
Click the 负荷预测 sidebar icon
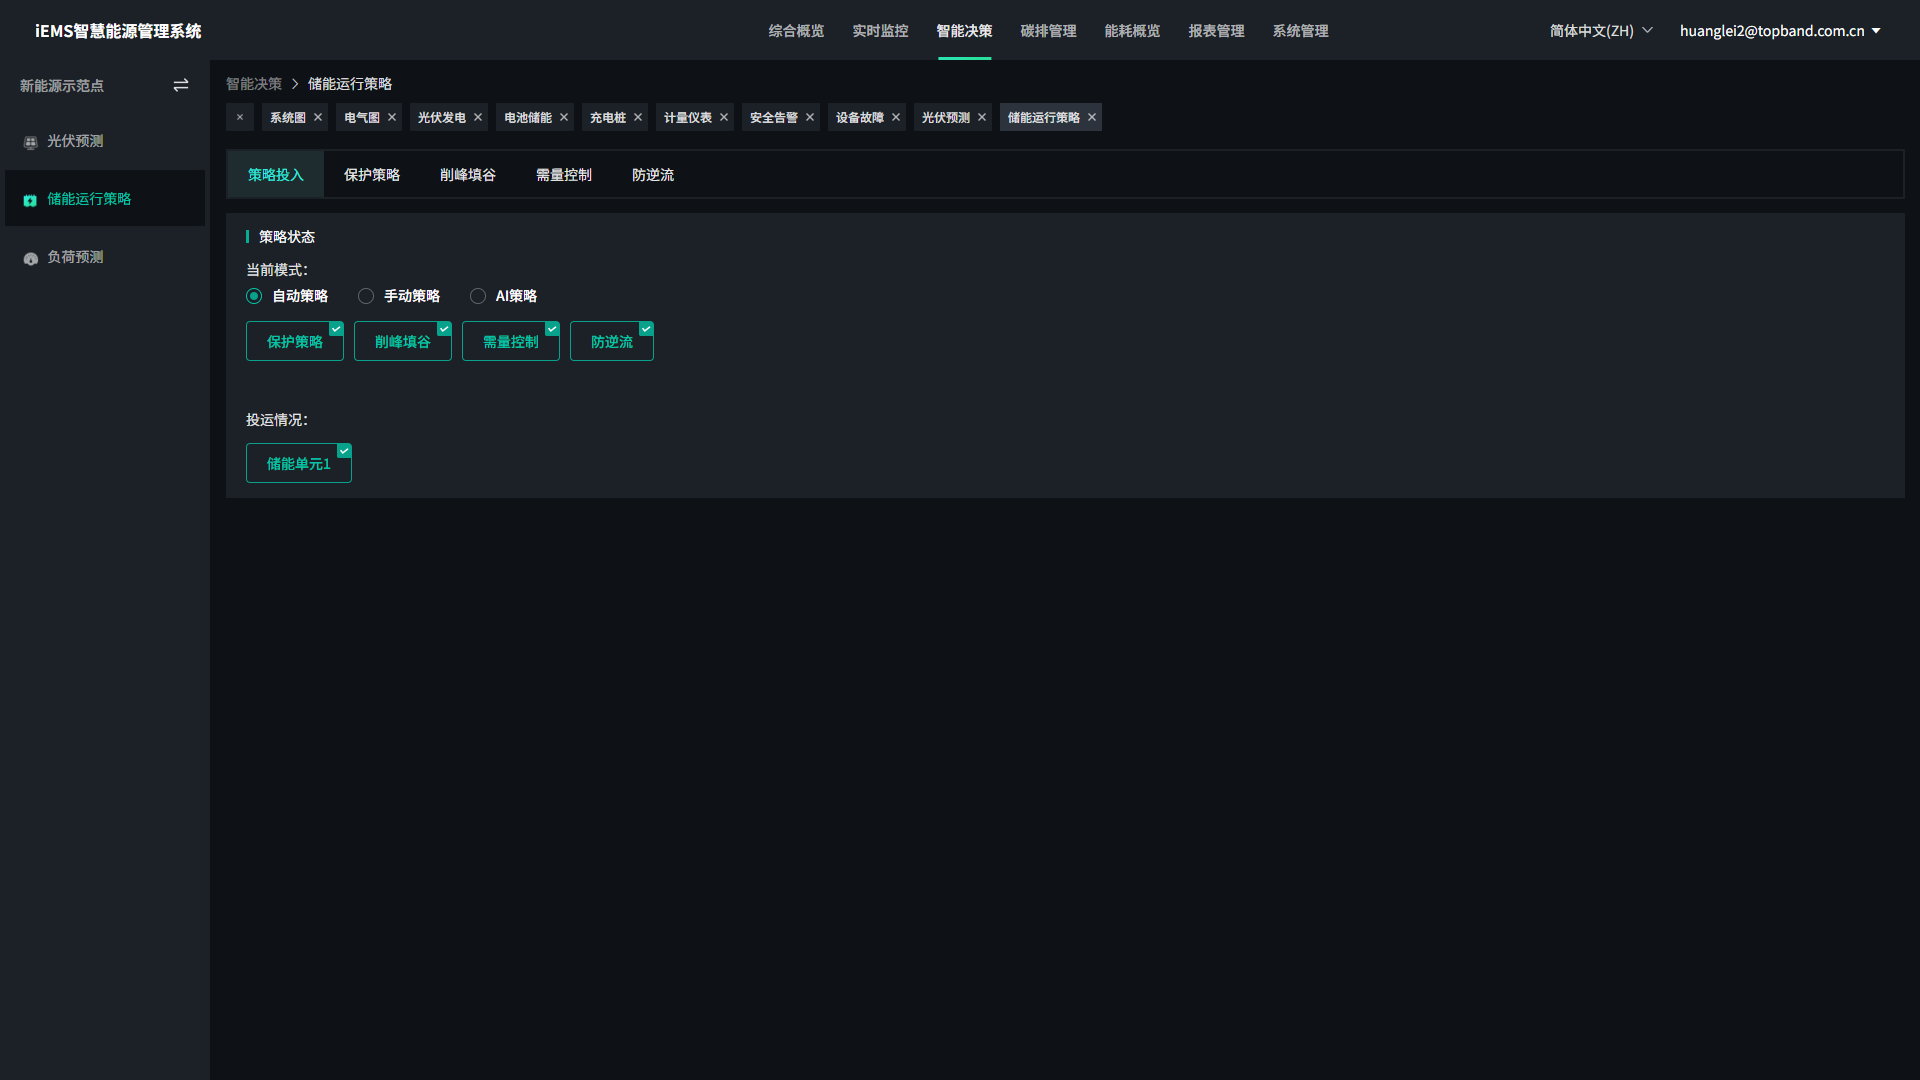tap(30, 258)
